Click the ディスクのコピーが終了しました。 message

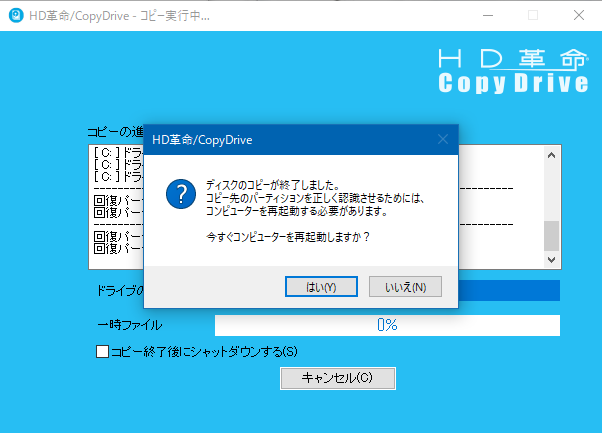click(x=273, y=185)
